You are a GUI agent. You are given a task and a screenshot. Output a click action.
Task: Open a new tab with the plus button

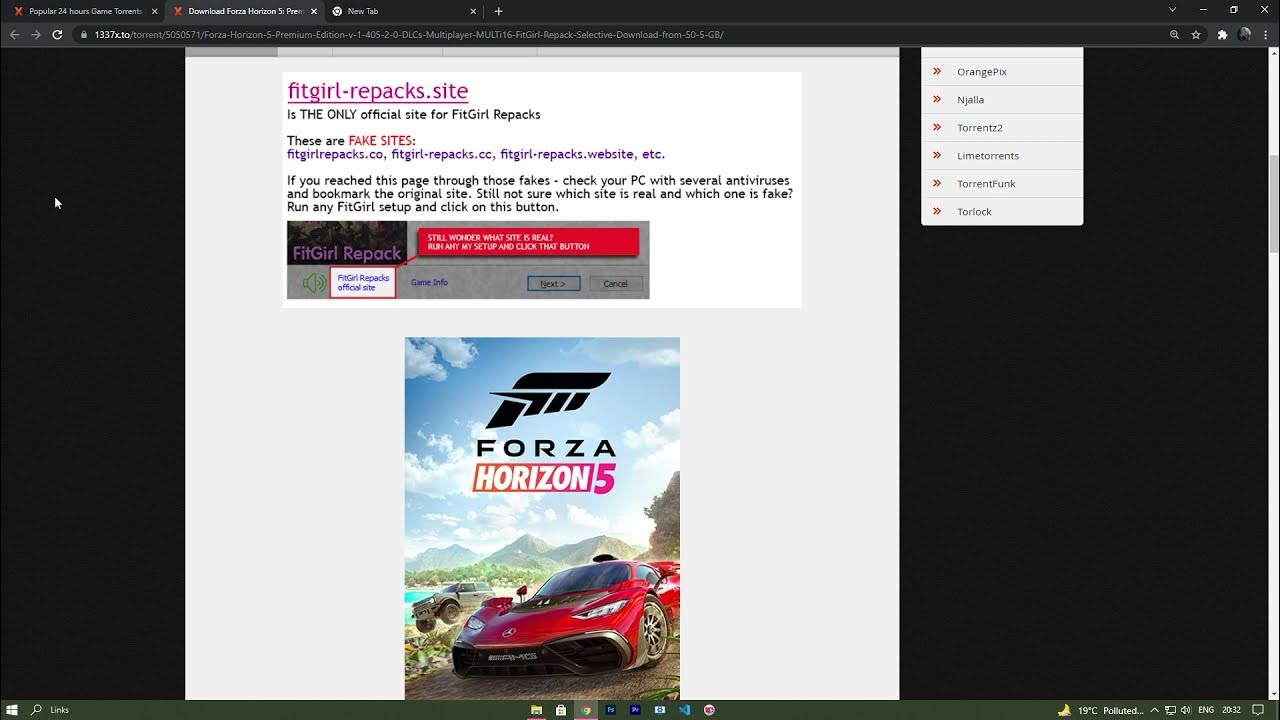point(498,11)
